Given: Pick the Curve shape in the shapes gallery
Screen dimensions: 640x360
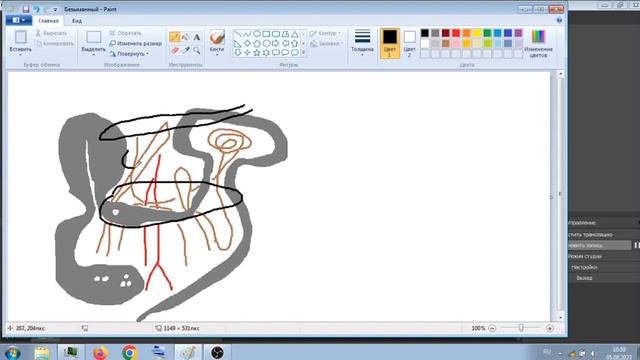Looking at the screenshot, I should point(247,34).
